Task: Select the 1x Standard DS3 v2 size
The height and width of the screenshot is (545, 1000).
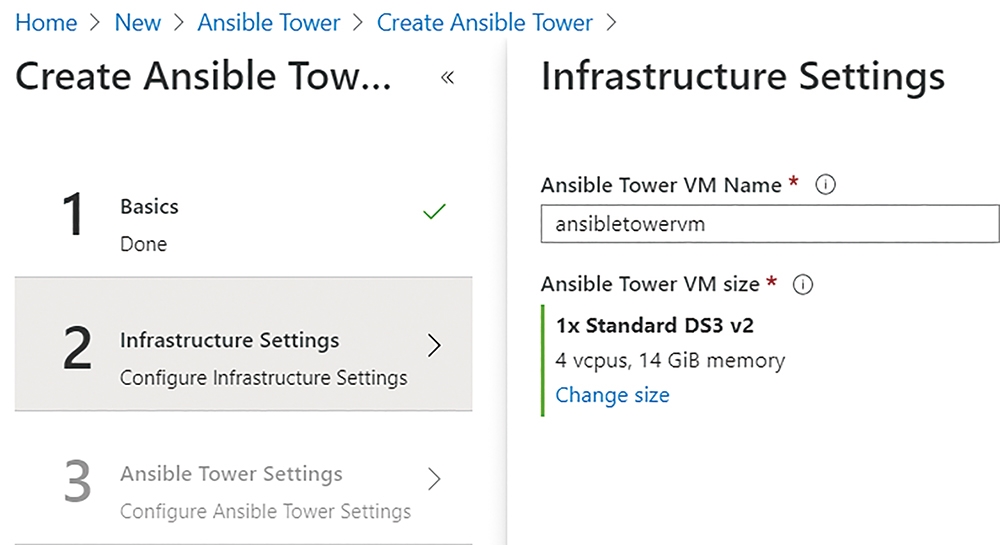Action: coord(654,326)
